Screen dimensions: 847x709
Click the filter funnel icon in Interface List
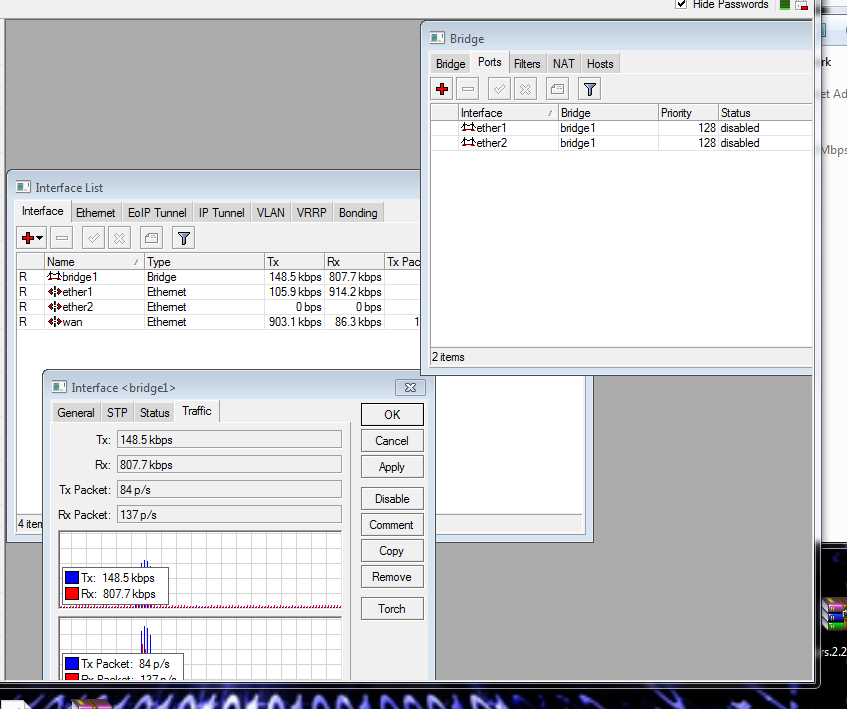(x=183, y=237)
